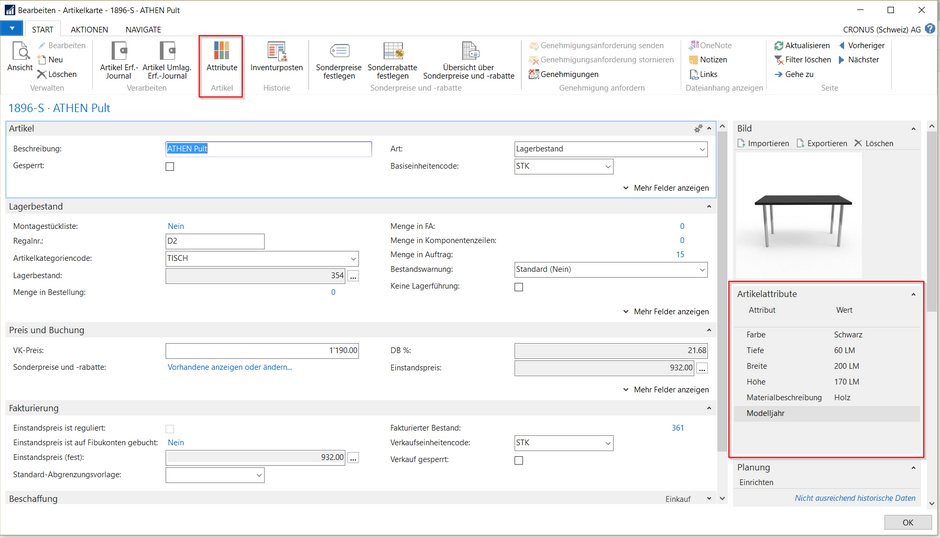Go to Vorheriger record
The height and width of the screenshot is (538, 940).
[861, 46]
